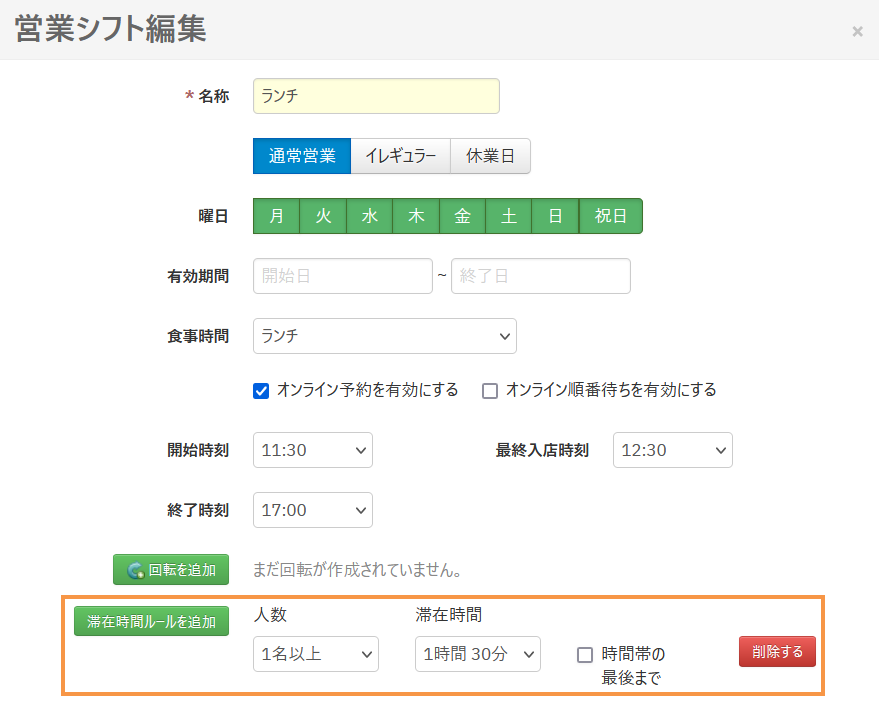The width and height of the screenshot is (879, 712).
Task: Toggle the 土 weekday button
Action: [509, 216]
